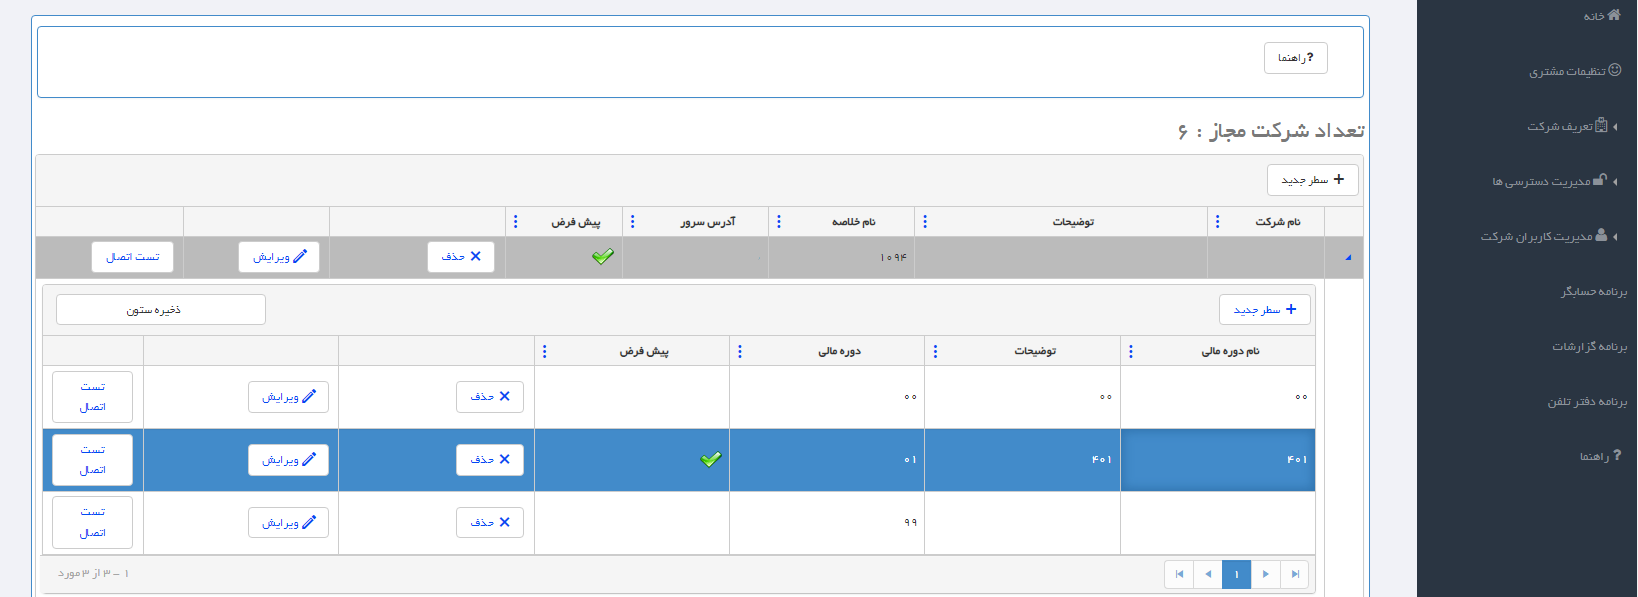Delete company 1094 with حذف button
Viewport: 1638px width, 597px height.
pos(461,257)
